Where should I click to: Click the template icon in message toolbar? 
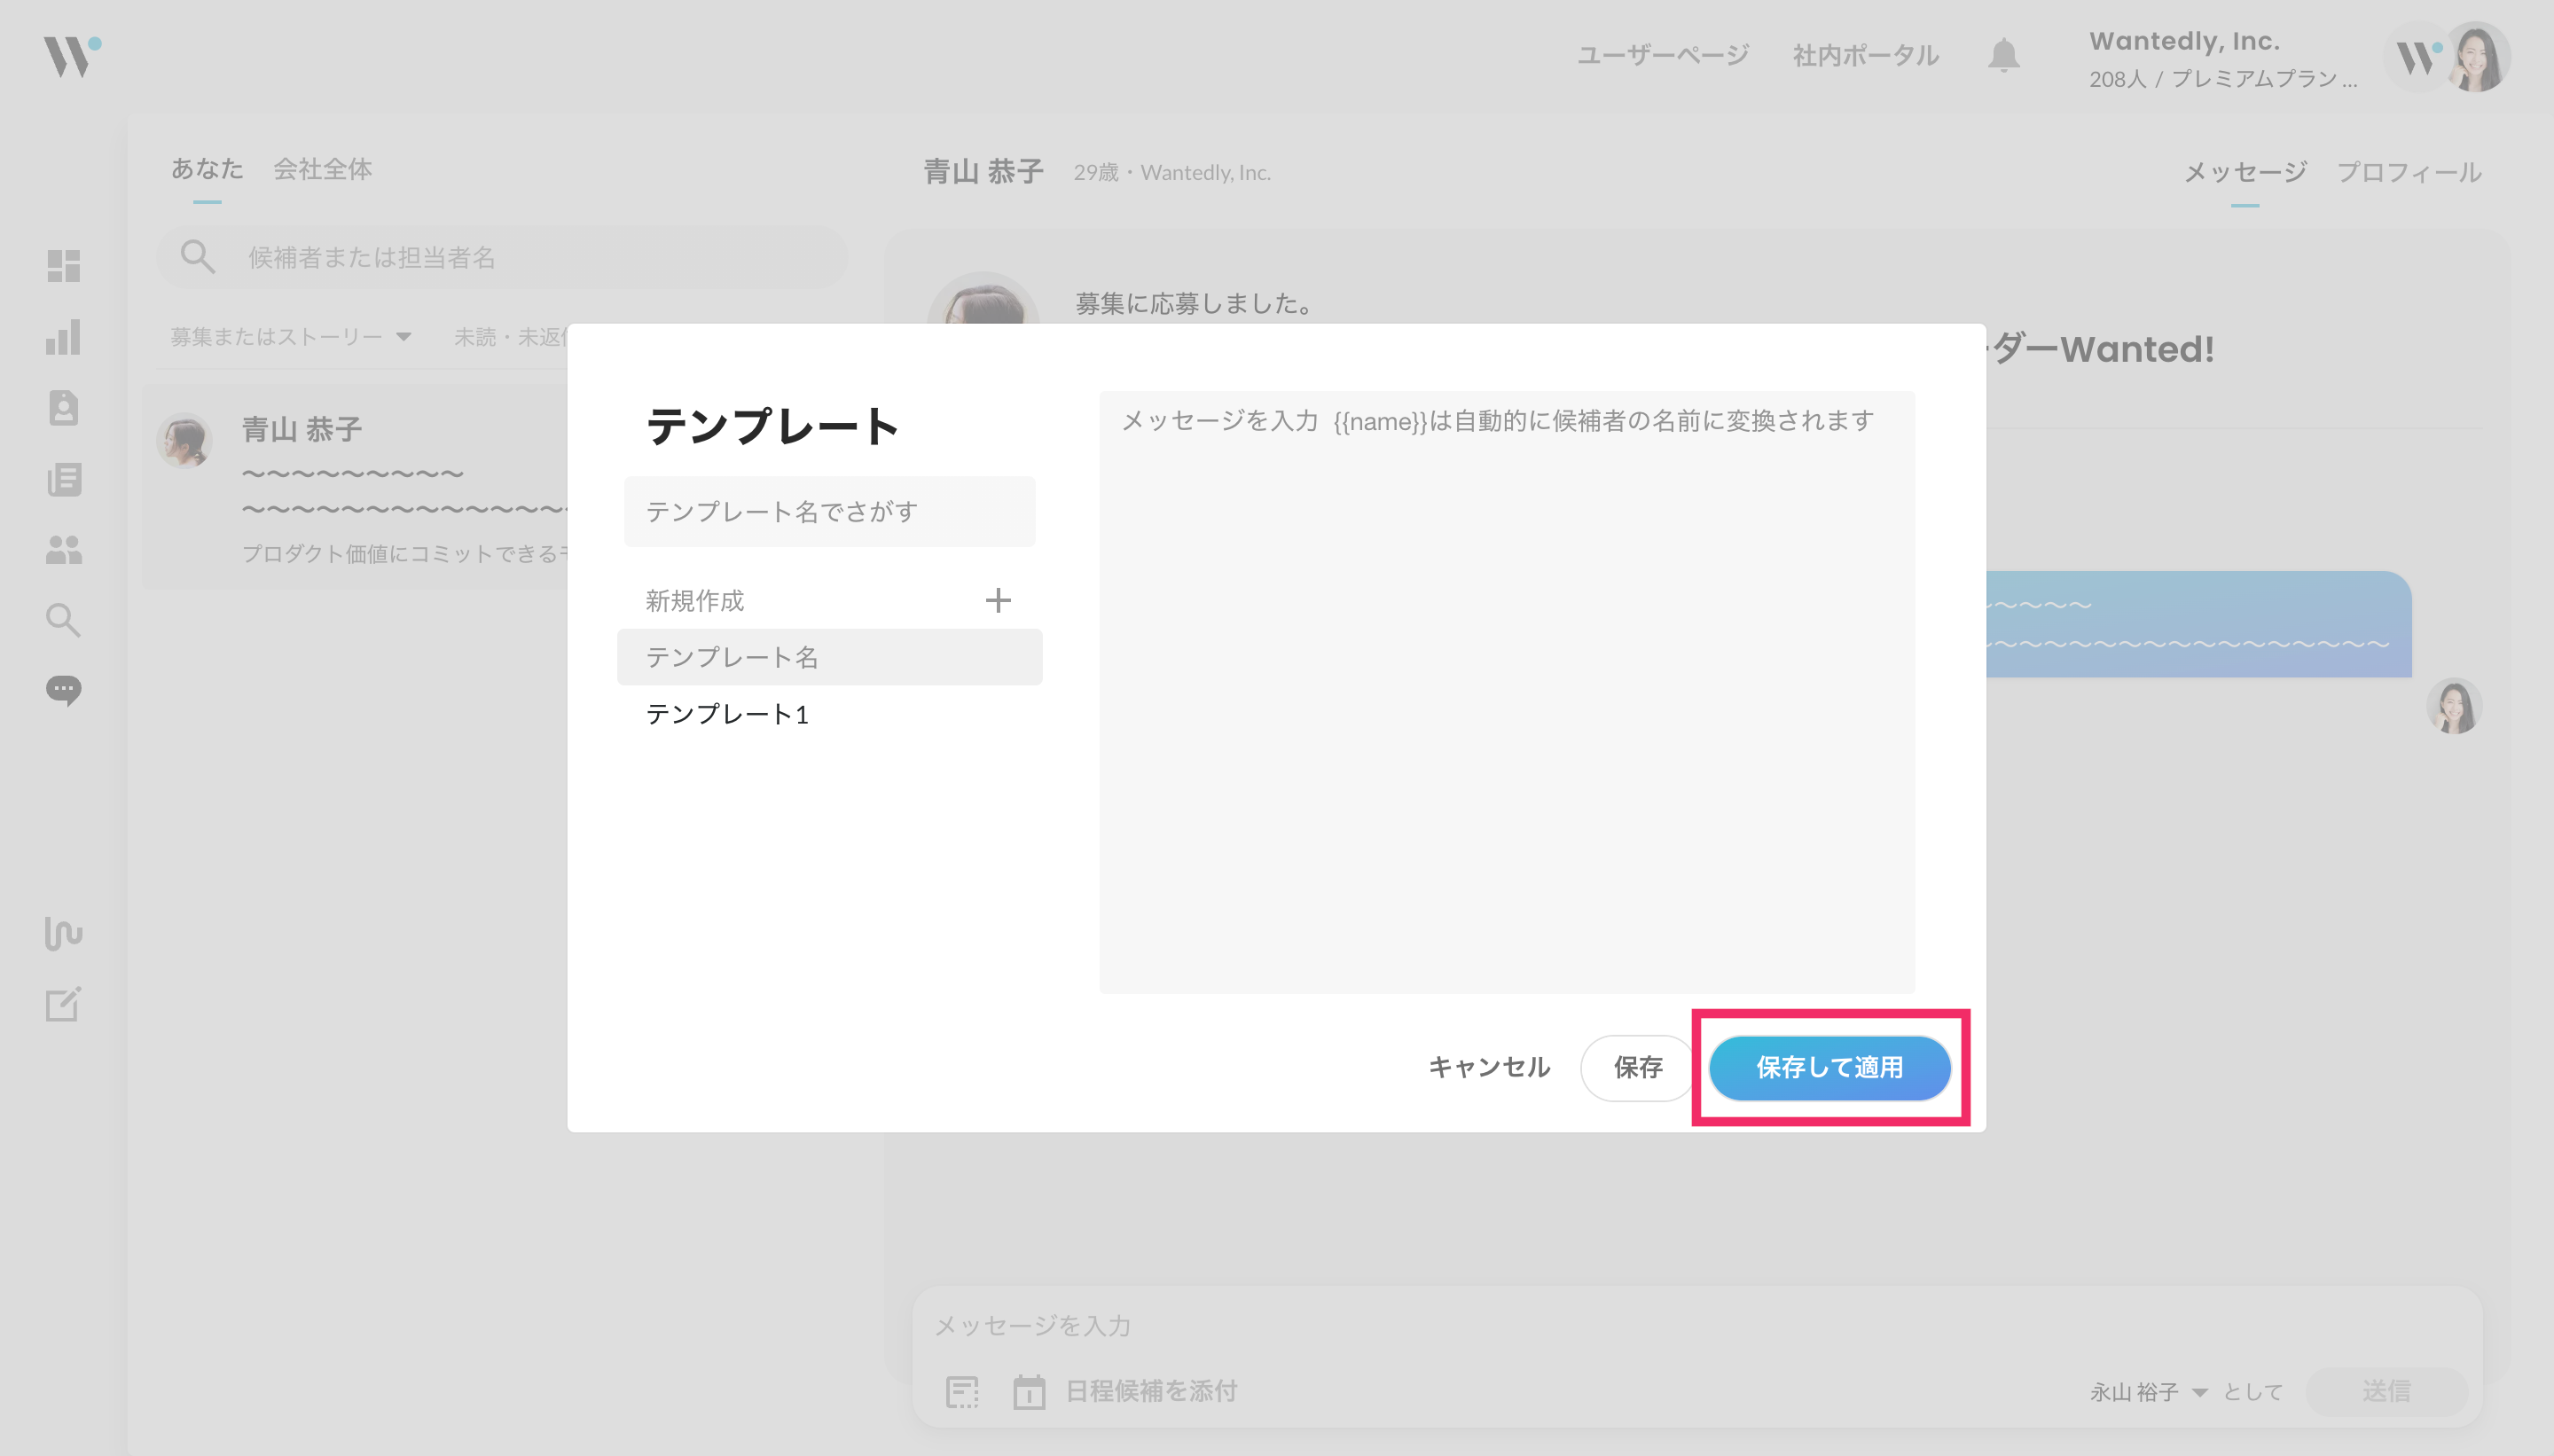(x=962, y=1391)
